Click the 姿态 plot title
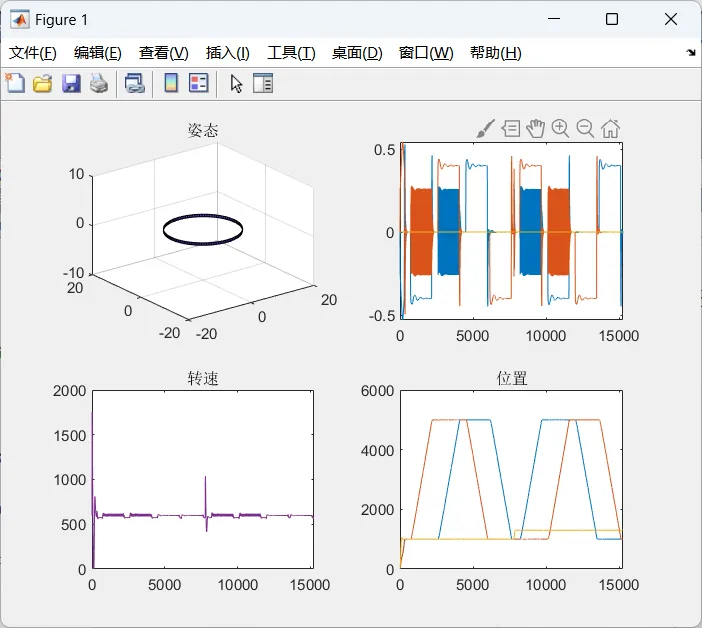Viewport: 702px width, 628px height. coord(203,130)
